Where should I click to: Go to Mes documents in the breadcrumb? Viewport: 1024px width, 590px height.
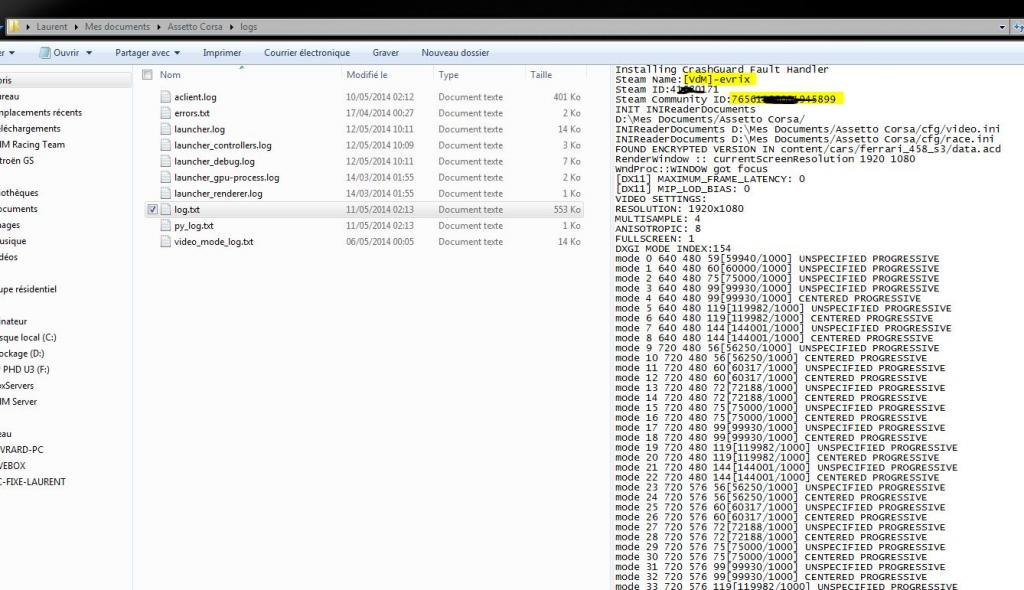tap(118, 27)
